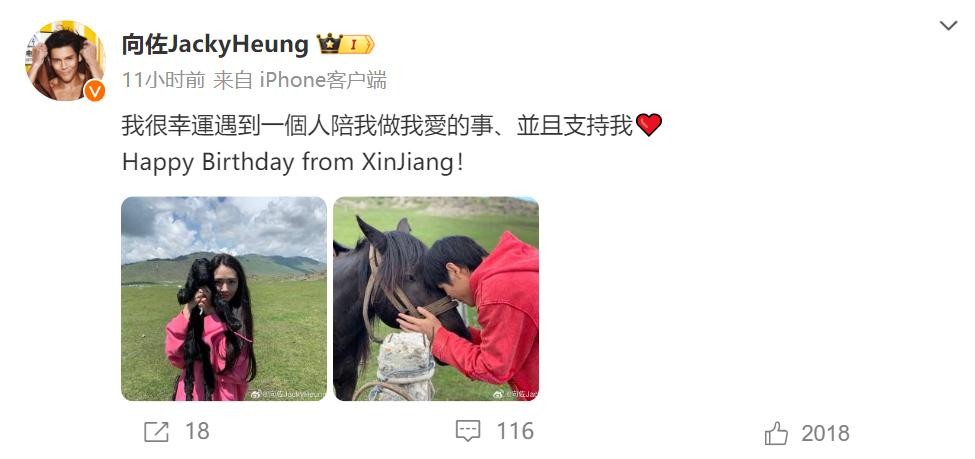
Task: View photo of woman holding black puppy
Action: coord(224,299)
